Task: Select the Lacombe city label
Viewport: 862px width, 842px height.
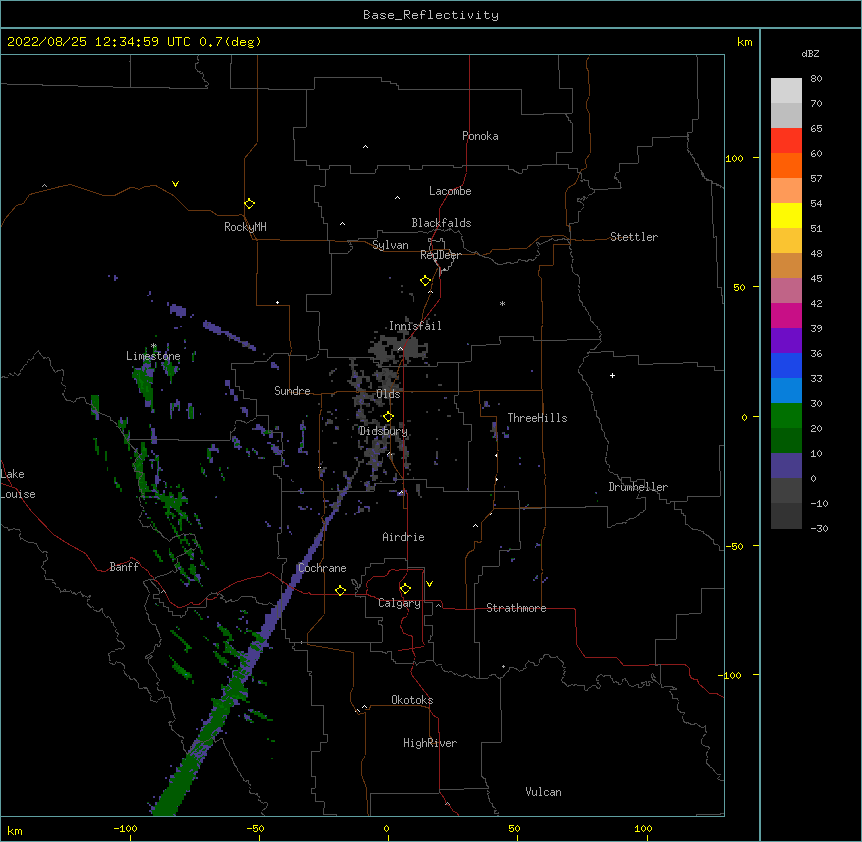Action: [x=450, y=191]
